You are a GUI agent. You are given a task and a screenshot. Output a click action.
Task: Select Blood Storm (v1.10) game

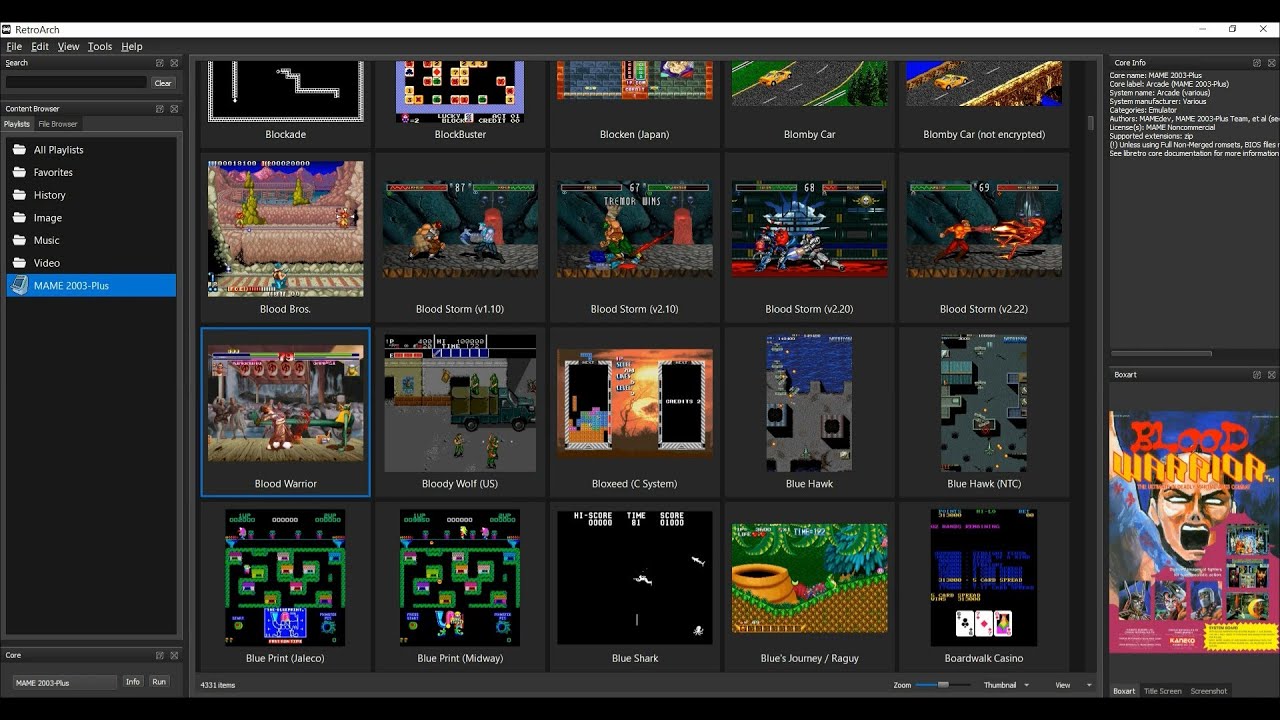(x=460, y=237)
